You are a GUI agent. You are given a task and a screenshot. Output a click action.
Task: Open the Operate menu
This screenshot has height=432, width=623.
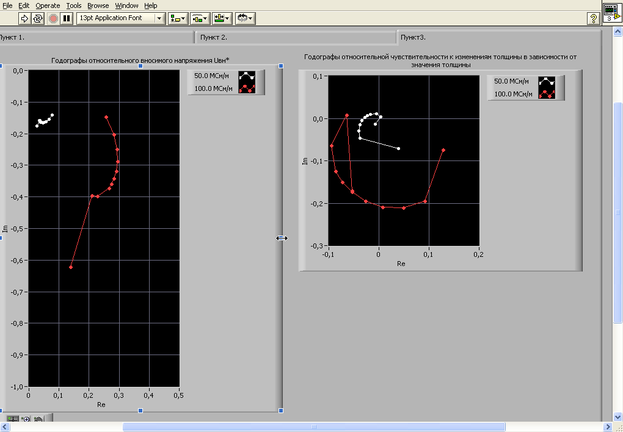pos(48,6)
